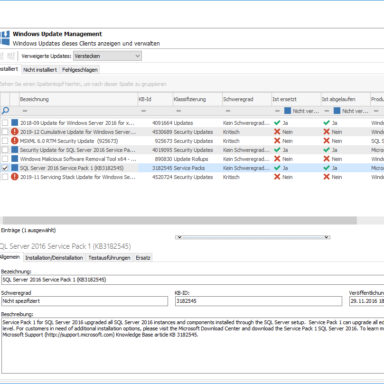Screen dimensions: 384x384
Task: Click blue icon of SQL Server 2016 Service Pack 1 row
Action: (15, 168)
